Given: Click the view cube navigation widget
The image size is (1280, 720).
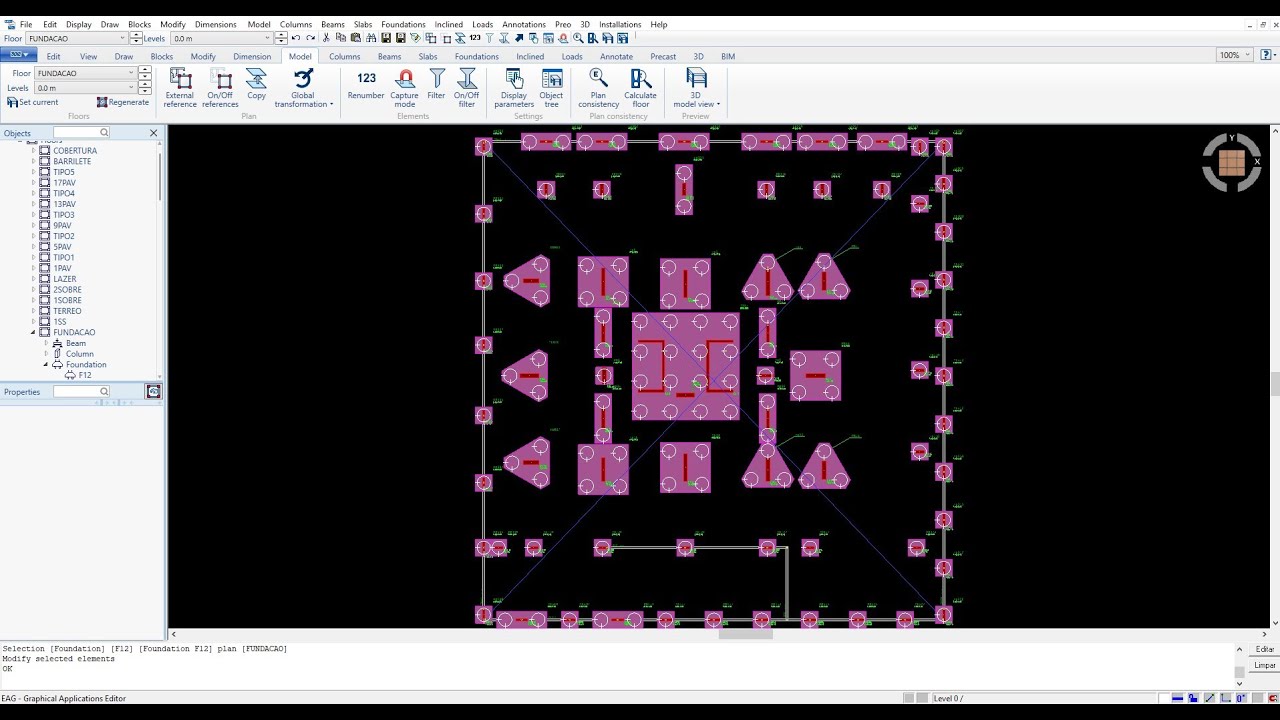Looking at the screenshot, I should click(1232, 162).
